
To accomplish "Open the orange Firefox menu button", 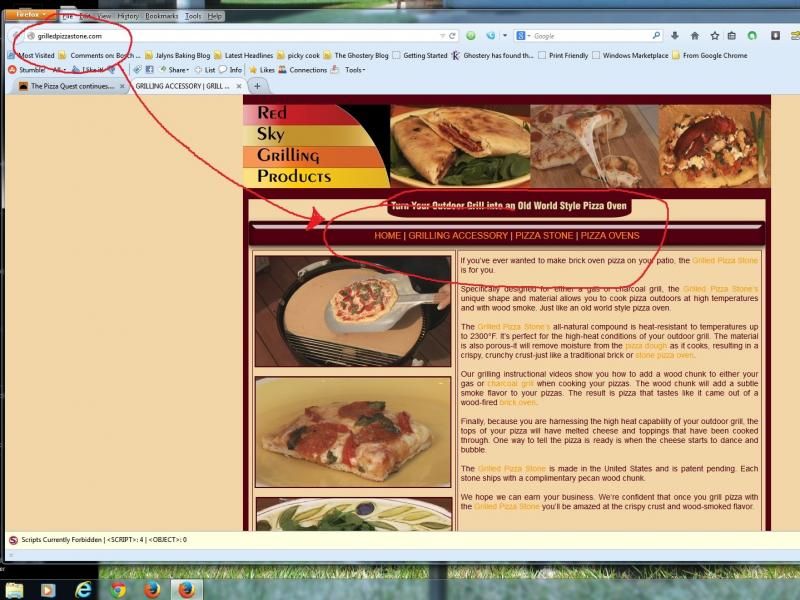I will (30, 15).
